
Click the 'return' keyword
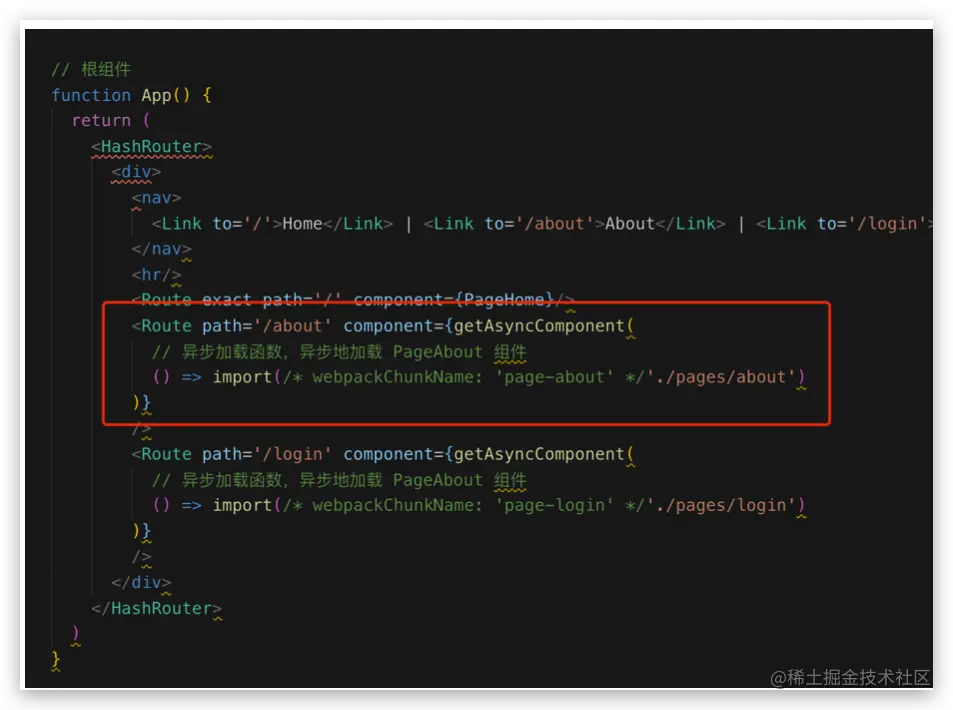click(x=101, y=120)
